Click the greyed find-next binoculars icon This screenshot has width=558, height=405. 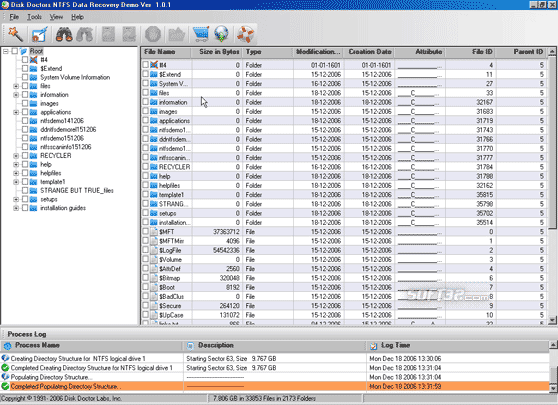click(85, 34)
